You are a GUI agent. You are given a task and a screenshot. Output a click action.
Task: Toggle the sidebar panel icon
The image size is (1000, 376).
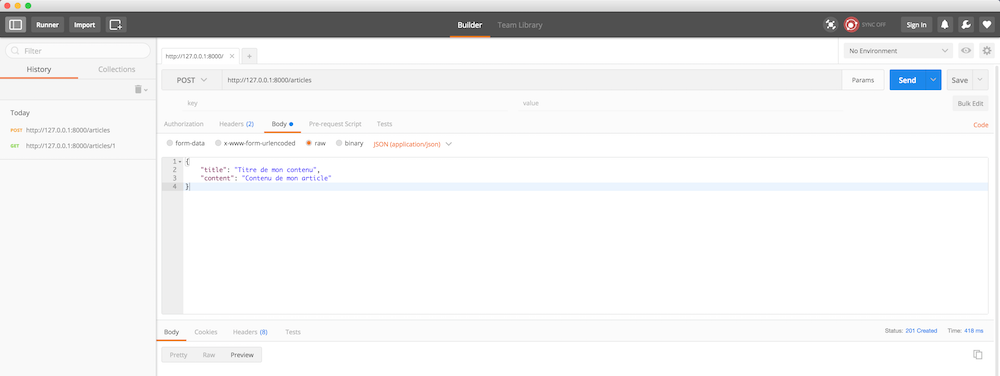(15, 25)
